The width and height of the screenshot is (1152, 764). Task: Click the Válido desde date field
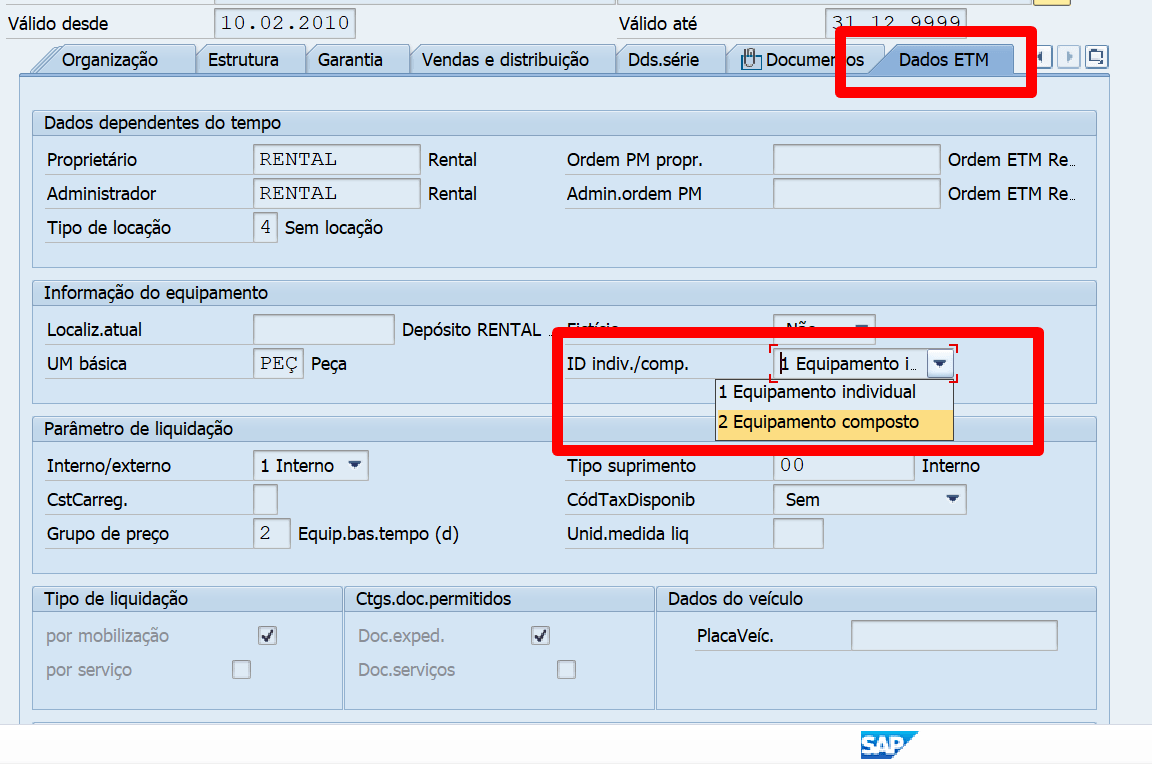point(283,22)
